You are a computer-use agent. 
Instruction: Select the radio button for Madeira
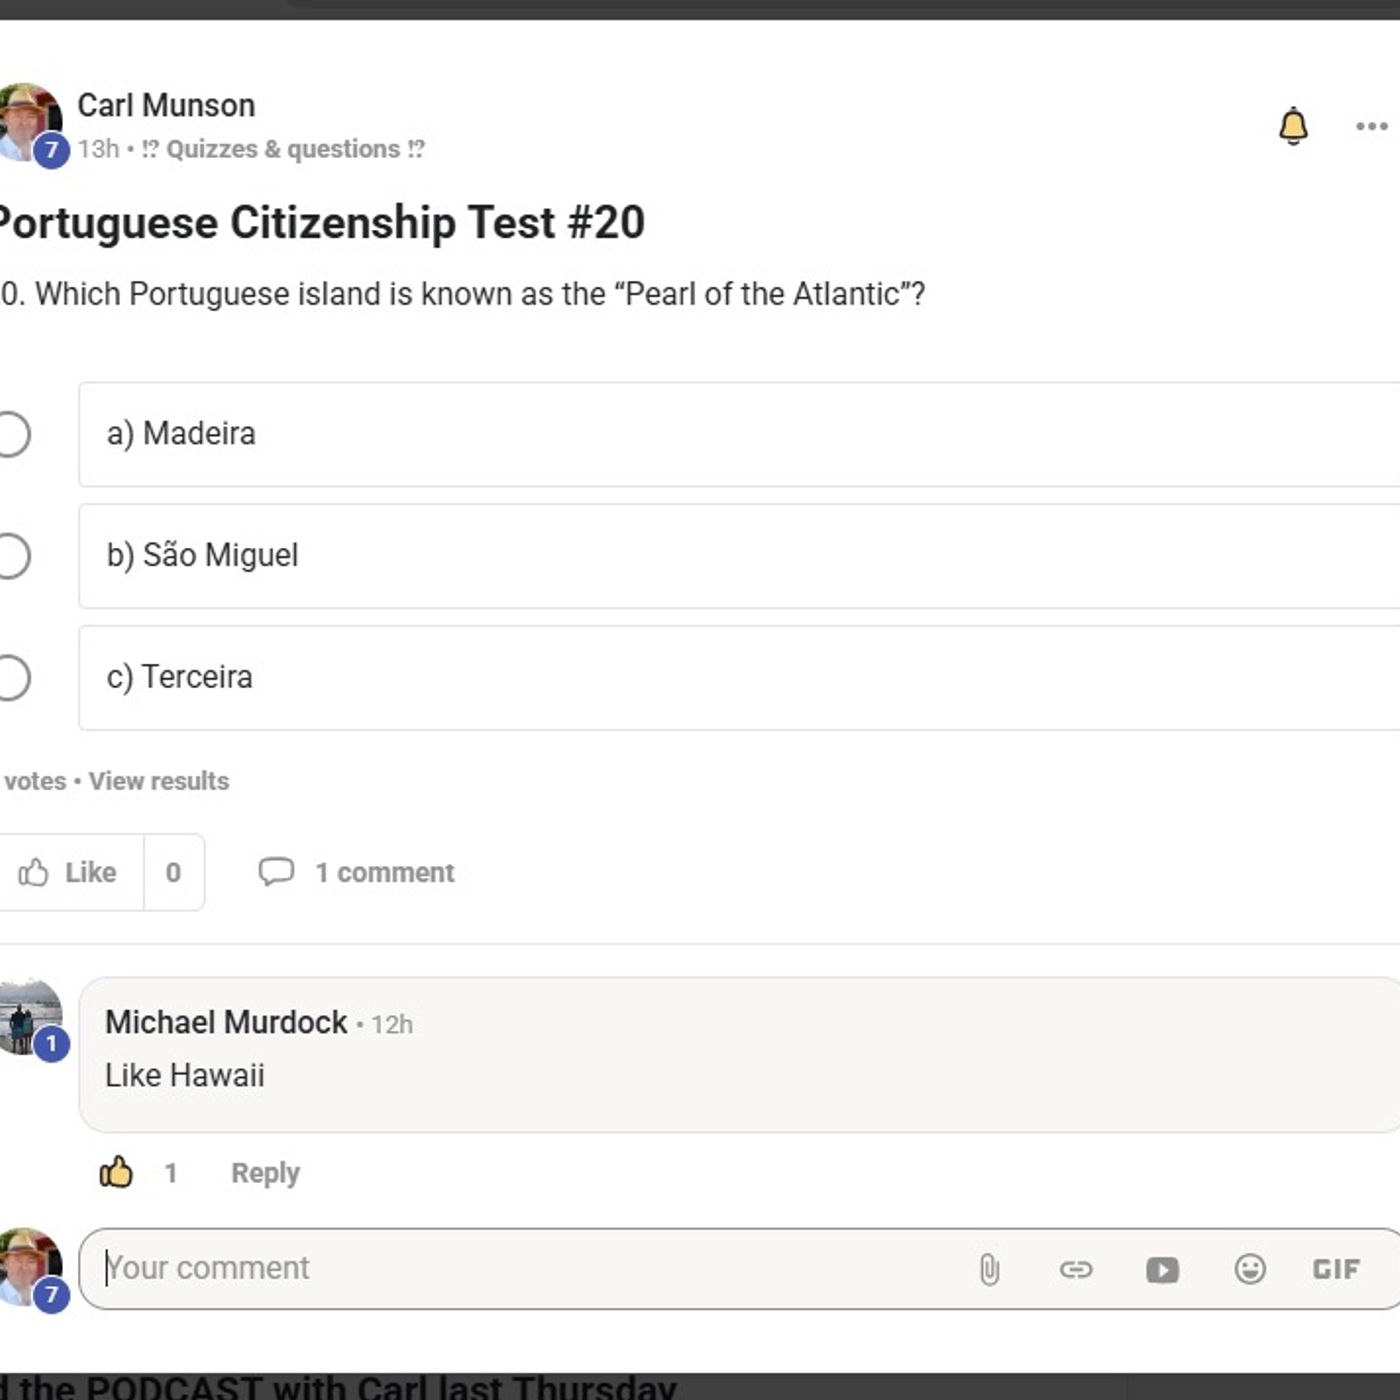click(x=13, y=434)
